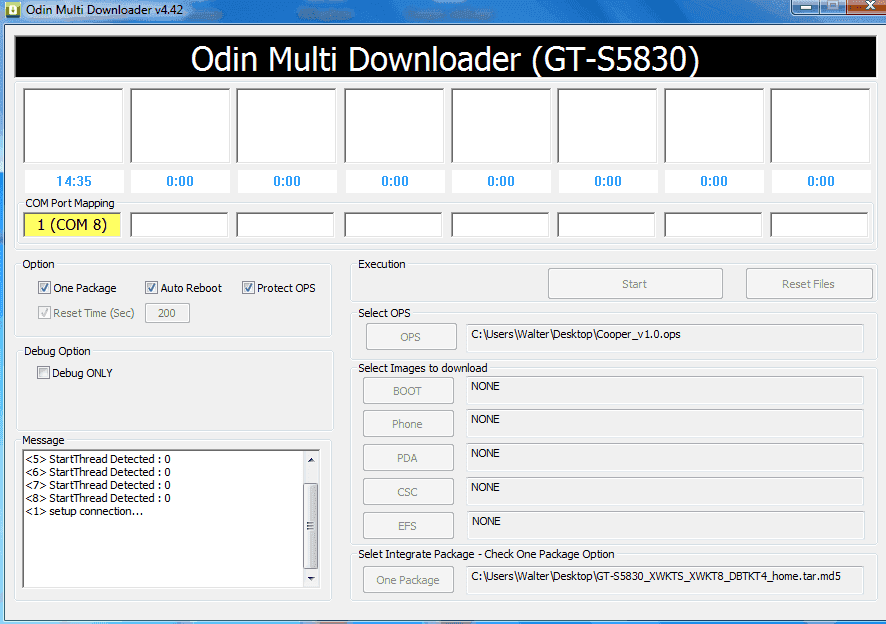The height and width of the screenshot is (624, 886).
Task: Click the OPS path field Cooper_v1.0.ops
Action: tap(664, 337)
